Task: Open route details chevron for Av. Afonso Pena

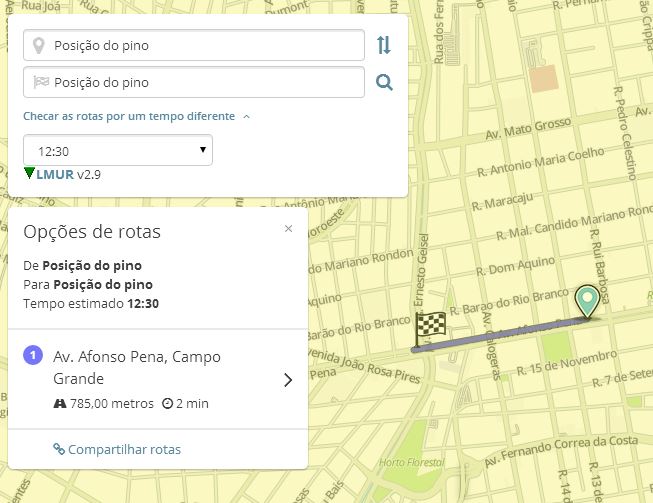Action: click(x=288, y=380)
